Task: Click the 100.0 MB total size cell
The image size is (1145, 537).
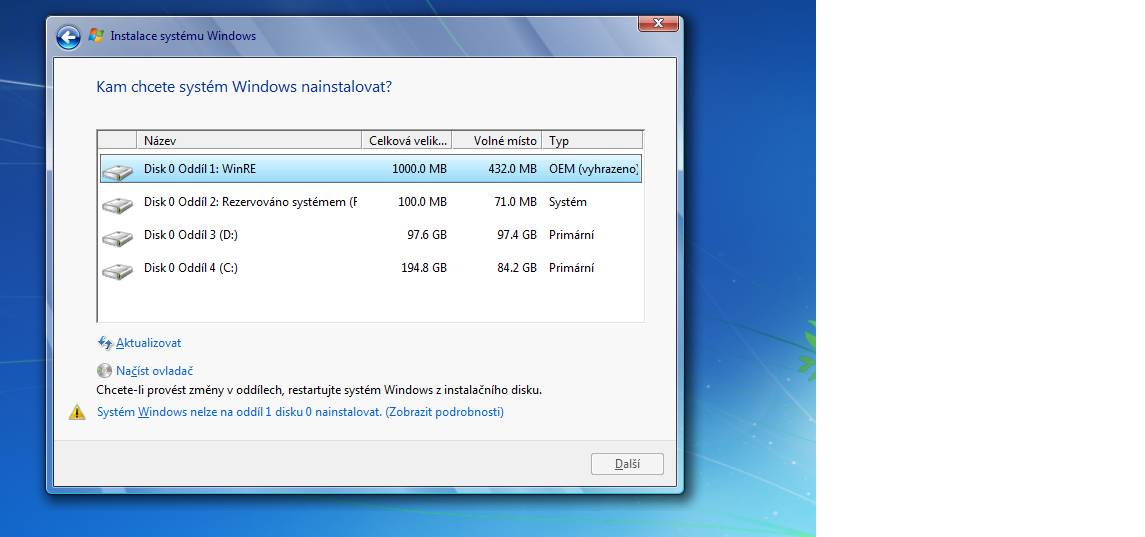Action: click(422, 202)
